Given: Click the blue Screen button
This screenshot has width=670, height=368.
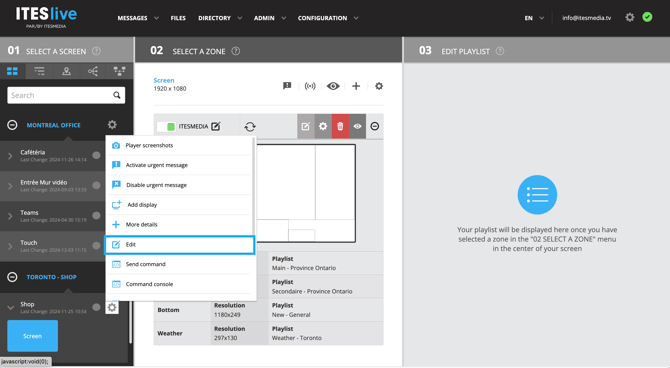Looking at the screenshot, I should pos(32,336).
